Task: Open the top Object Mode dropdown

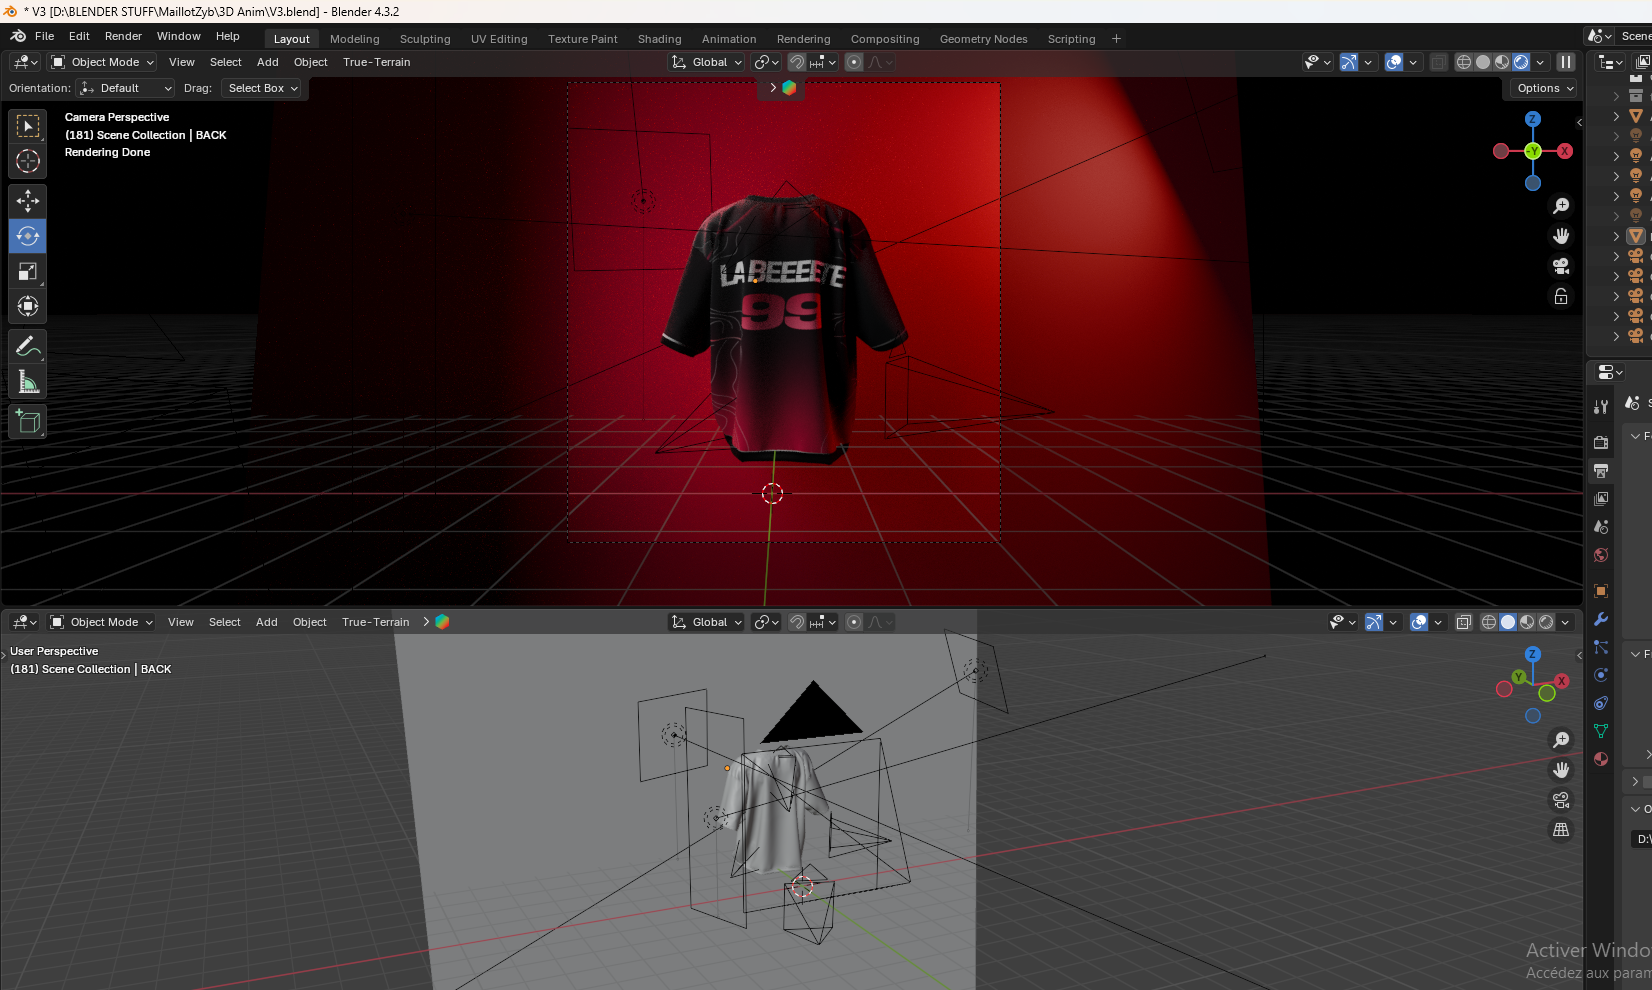Action: 103,62
